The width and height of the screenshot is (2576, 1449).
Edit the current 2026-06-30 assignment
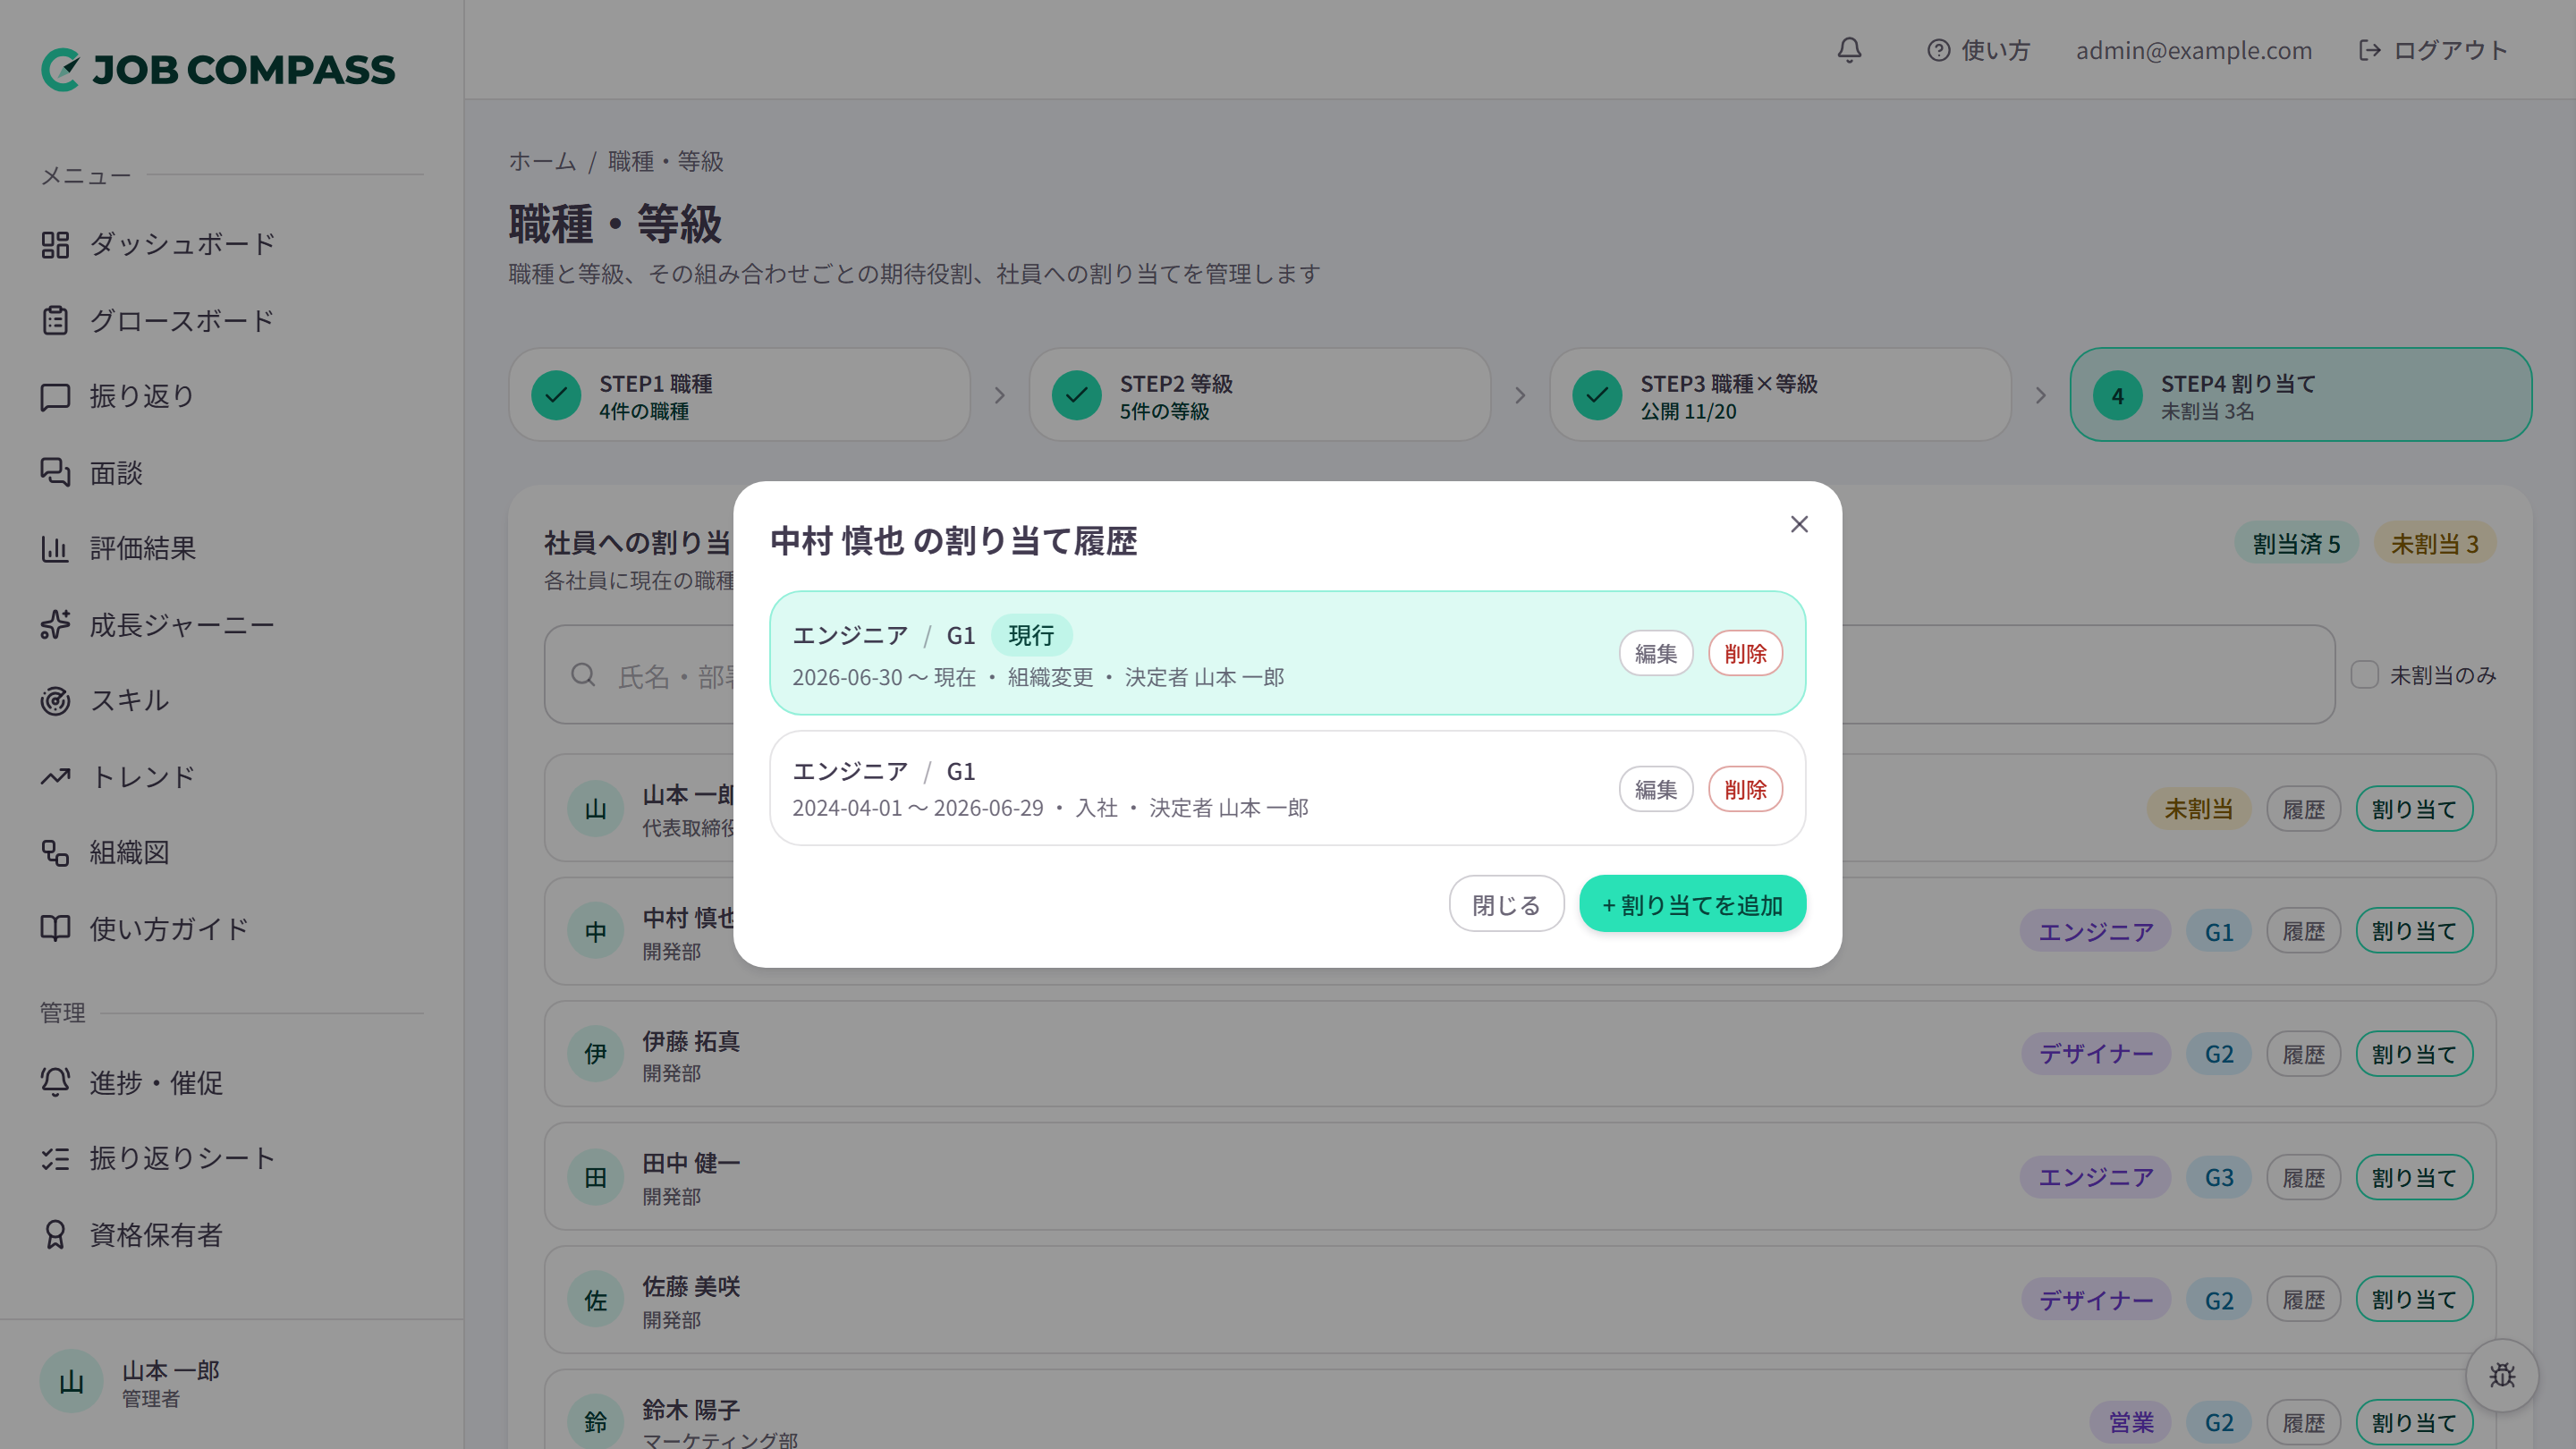tap(1655, 653)
